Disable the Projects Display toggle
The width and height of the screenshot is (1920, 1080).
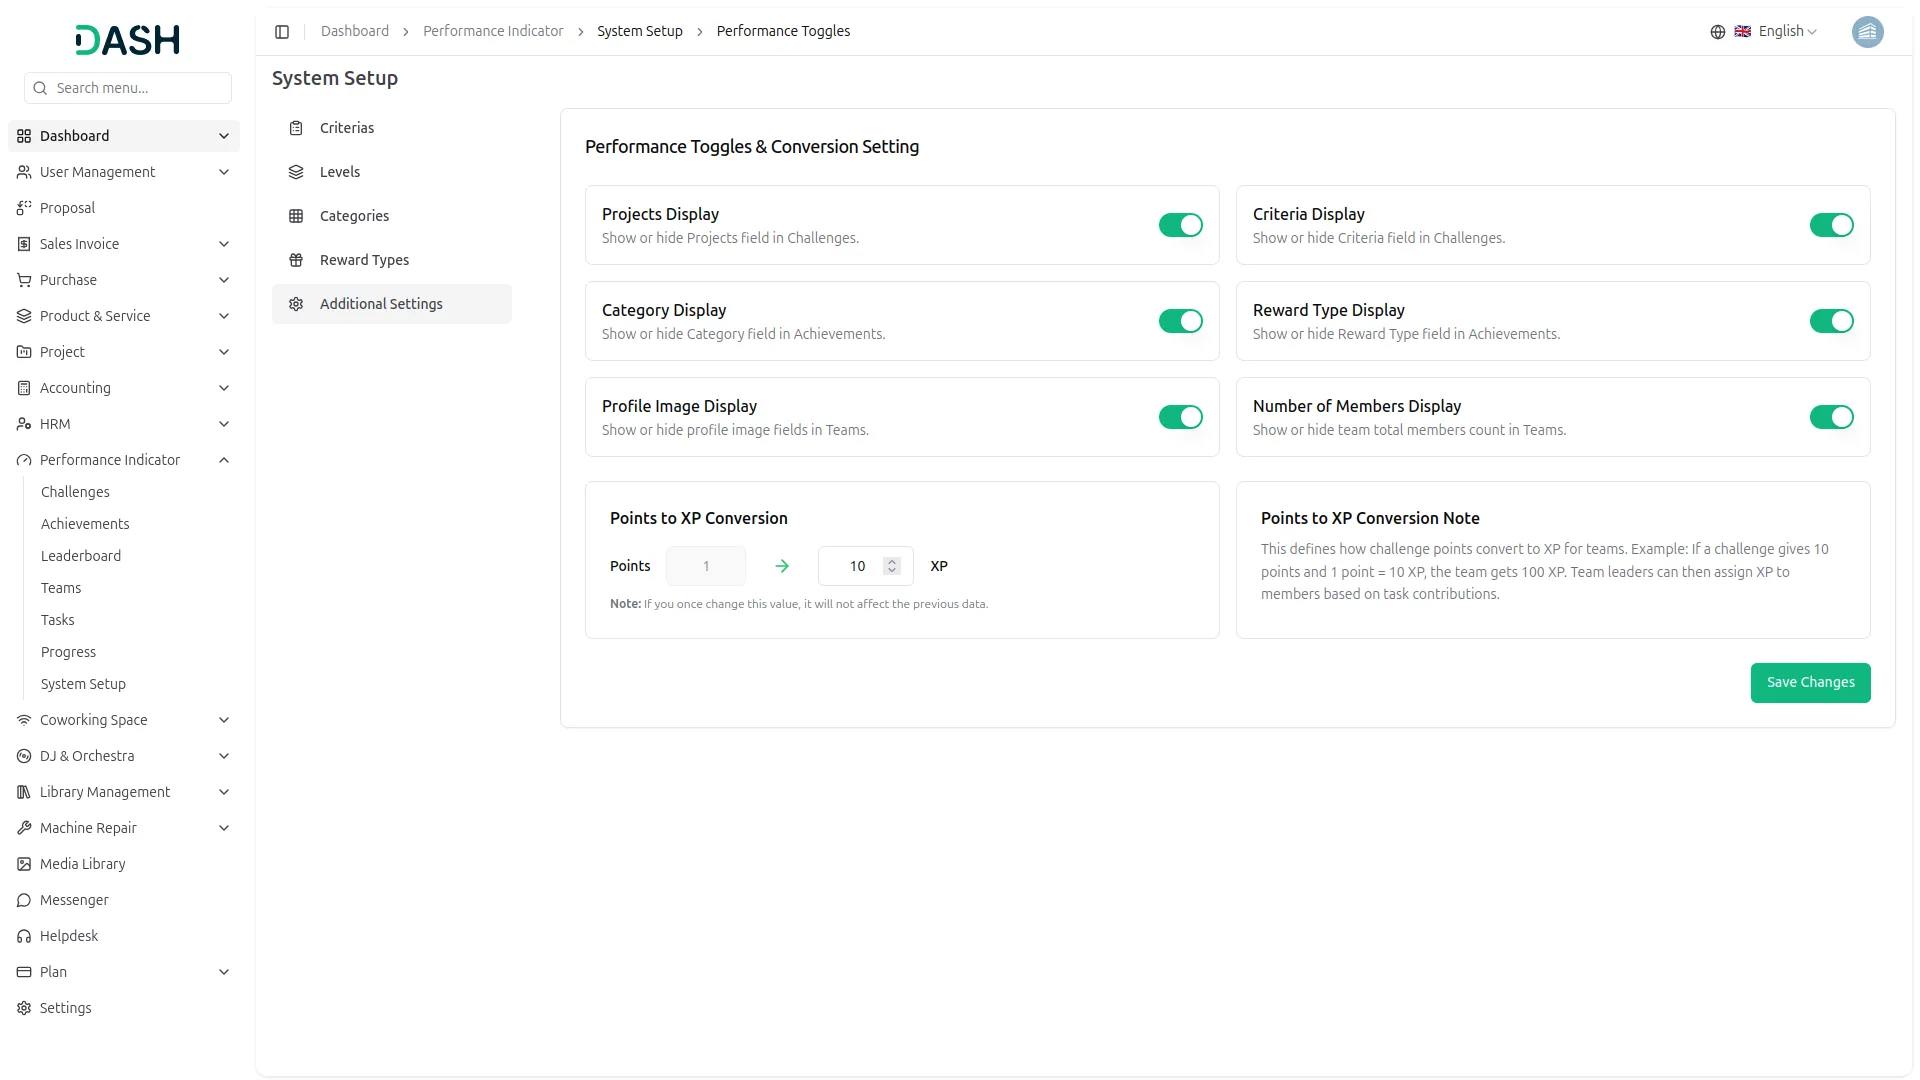coord(1180,225)
